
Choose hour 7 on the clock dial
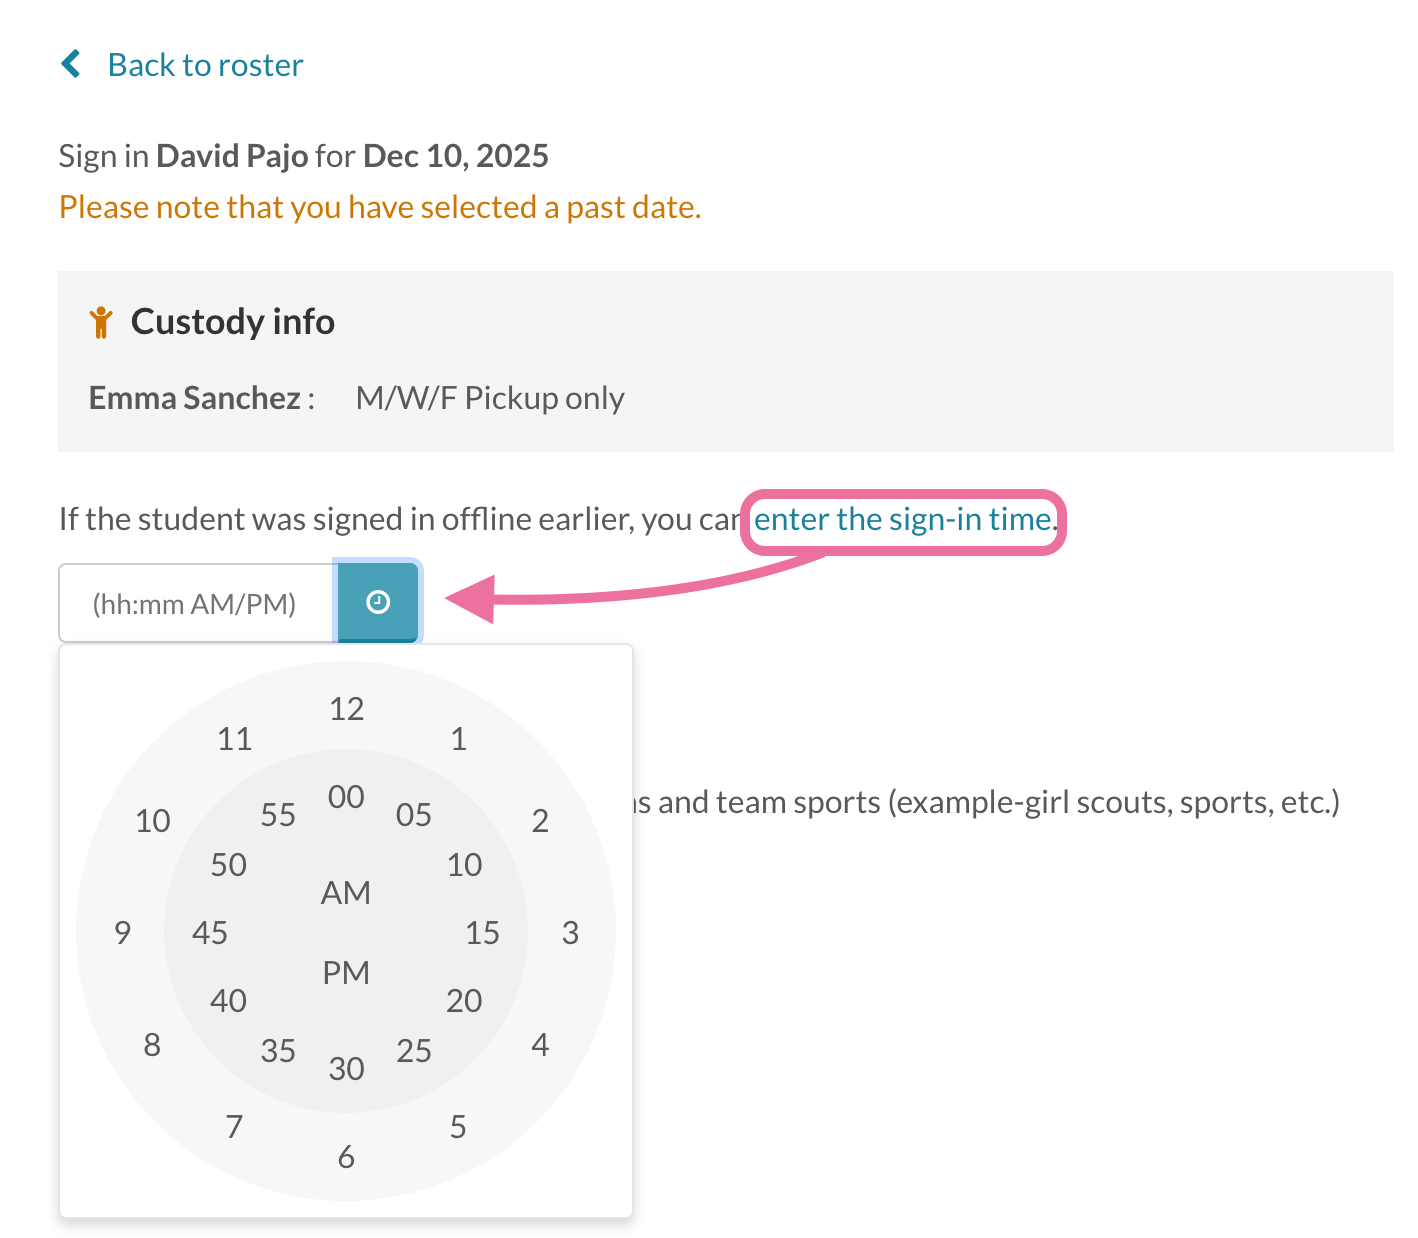coord(234,1127)
